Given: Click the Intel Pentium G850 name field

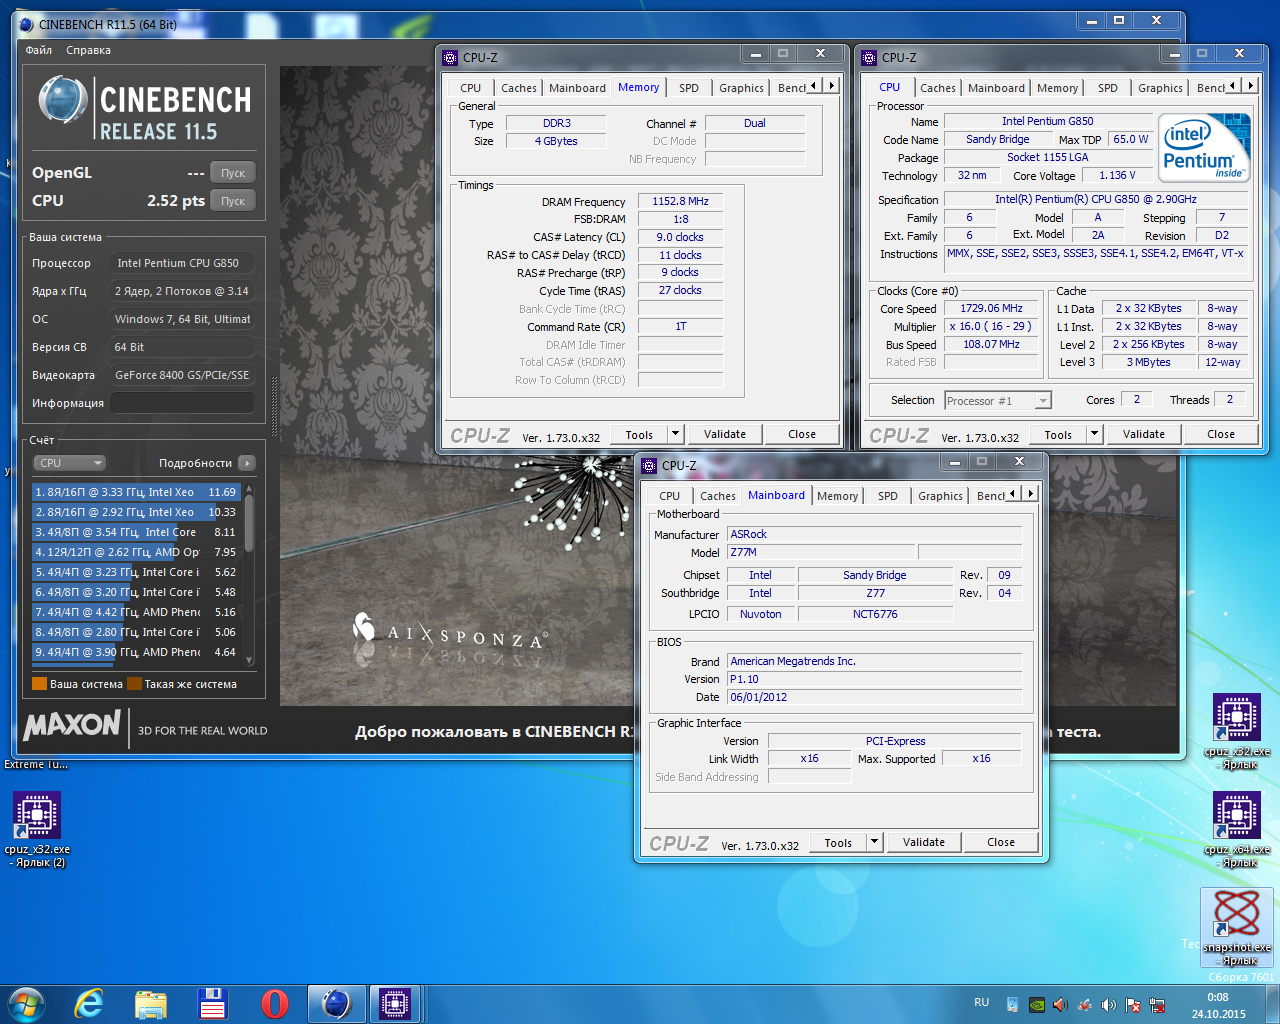Looking at the screenshot, I should (1047, 121).
